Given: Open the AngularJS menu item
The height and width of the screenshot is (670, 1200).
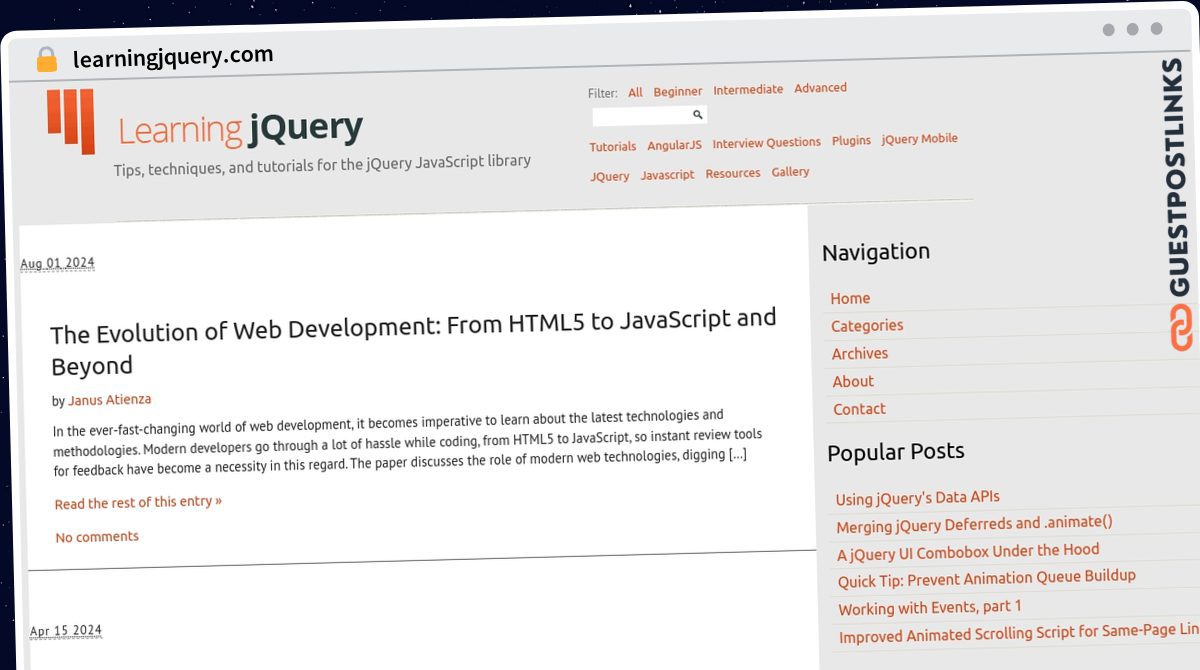Looking at the screenshot, I should (x=674, y=145).
